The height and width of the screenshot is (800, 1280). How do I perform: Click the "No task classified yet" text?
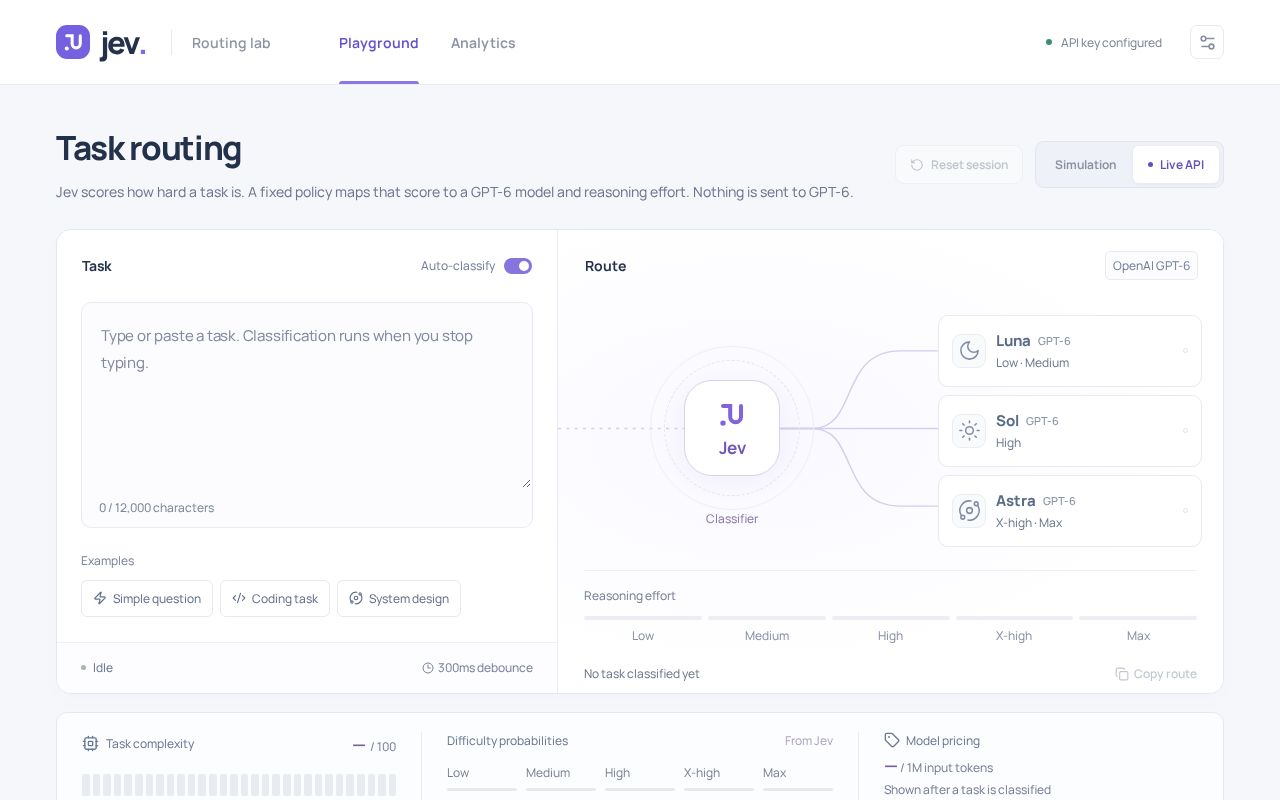click(642, 674)
